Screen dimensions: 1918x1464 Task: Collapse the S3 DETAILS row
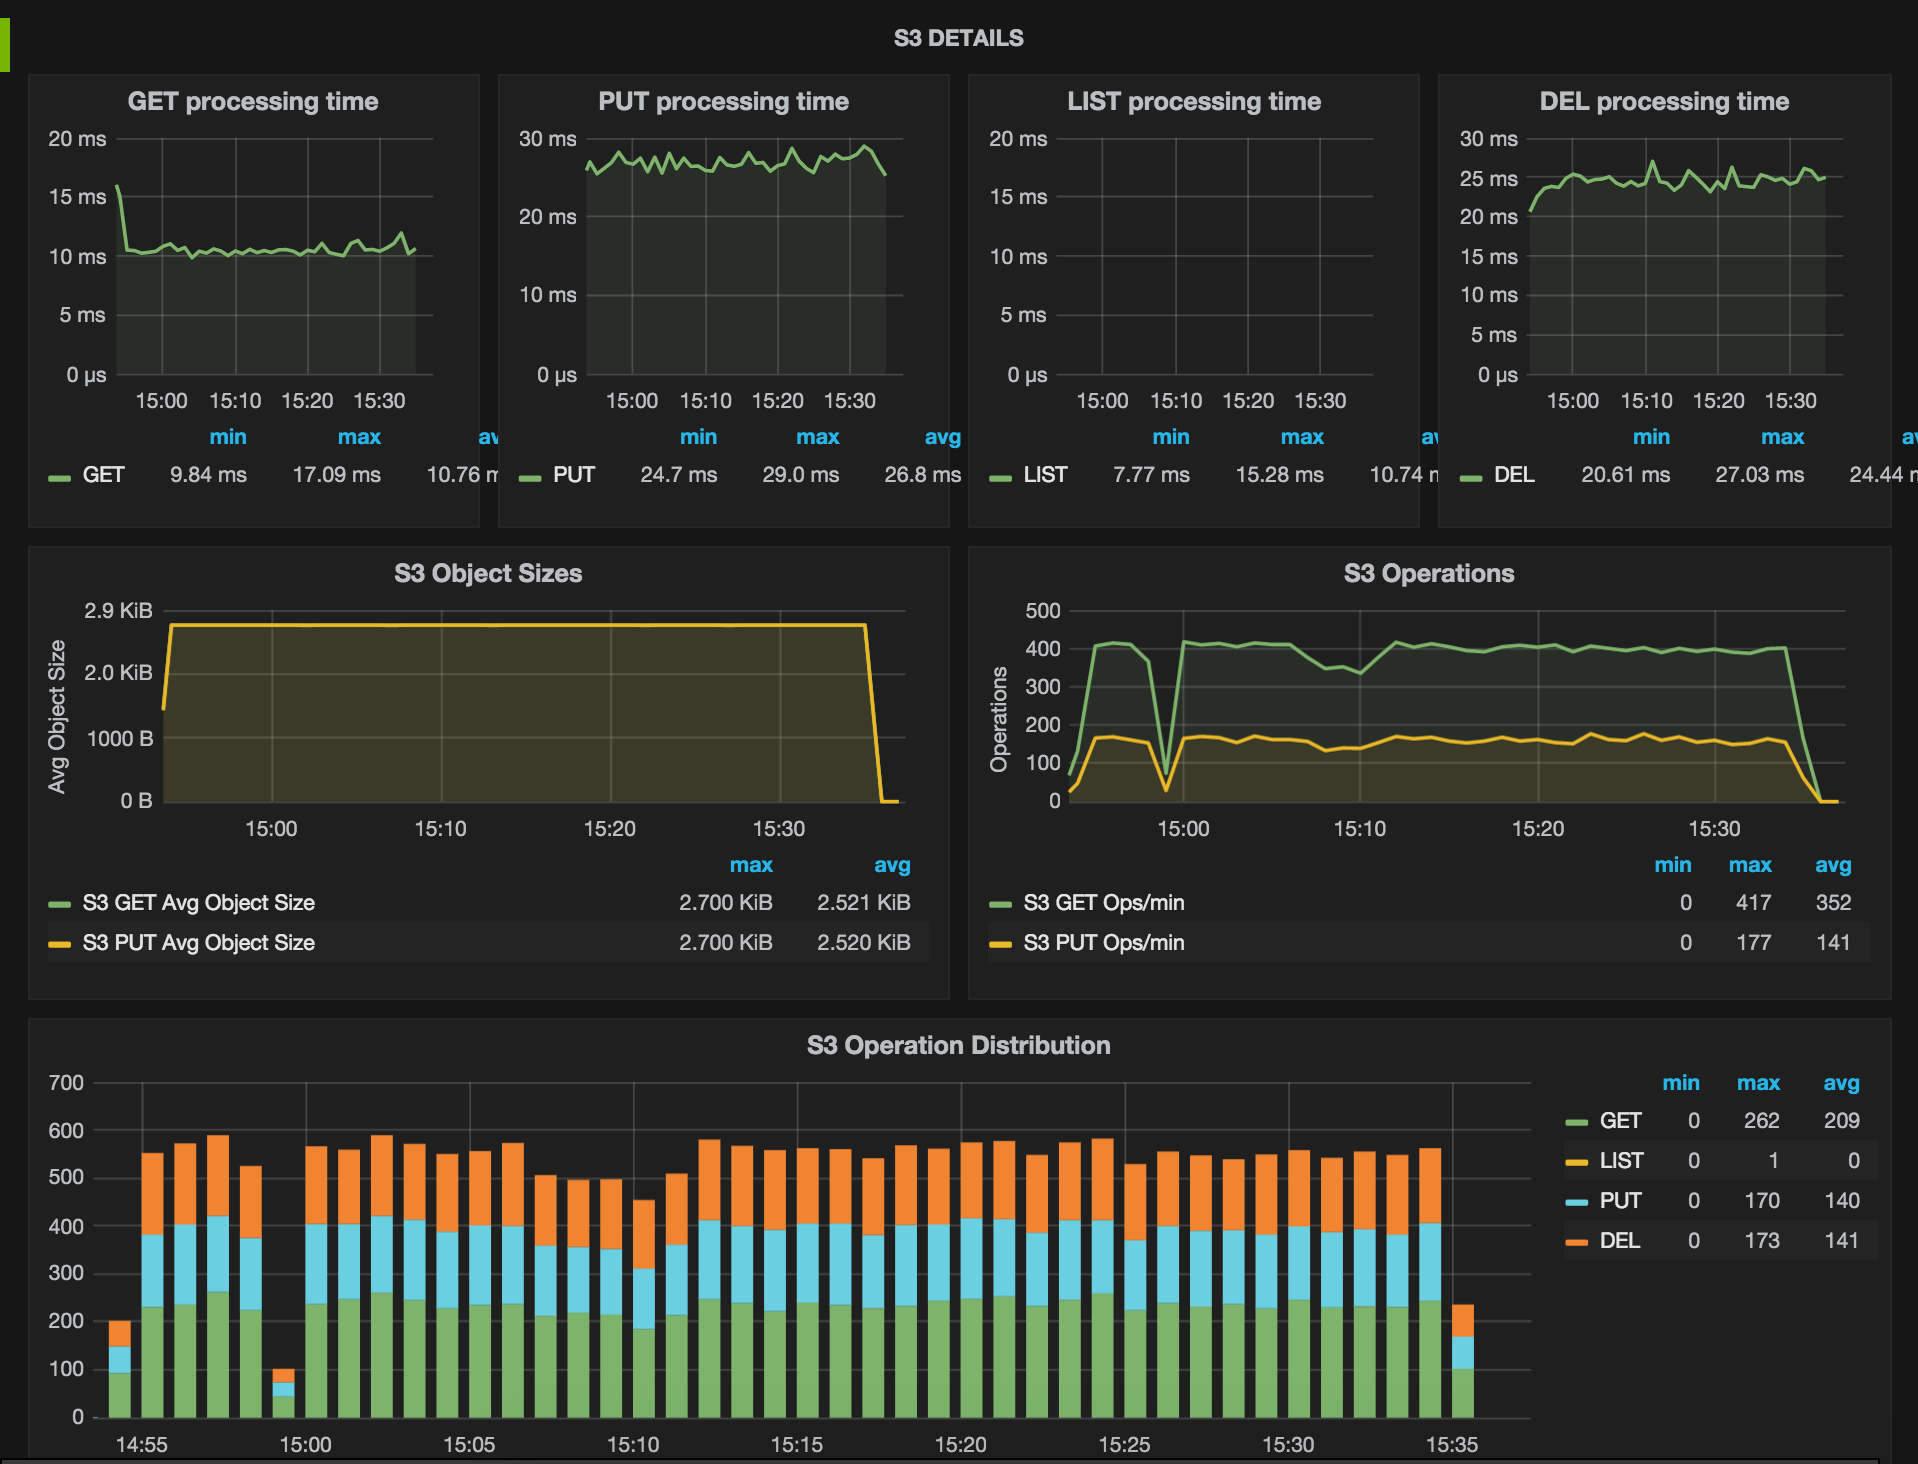click(x=959, y=38)
